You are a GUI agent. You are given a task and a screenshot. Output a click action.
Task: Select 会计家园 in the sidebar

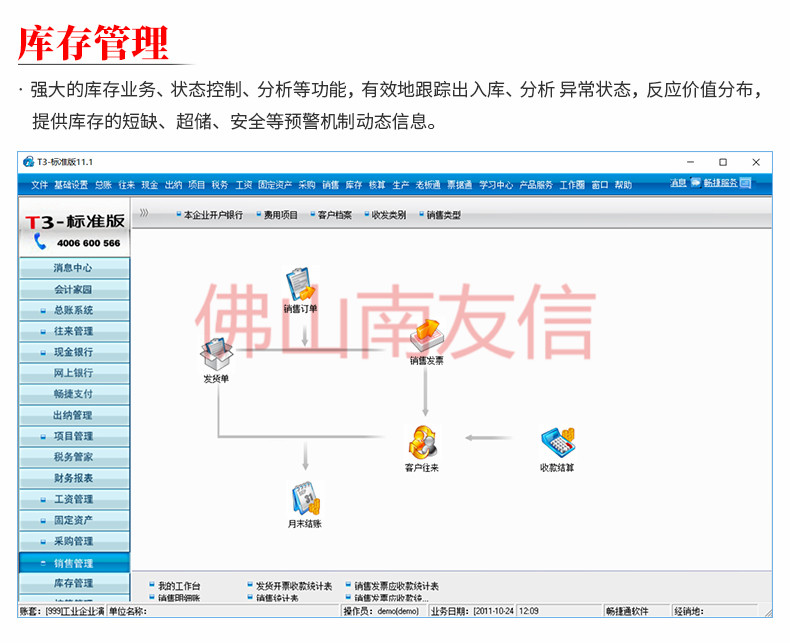74,289
